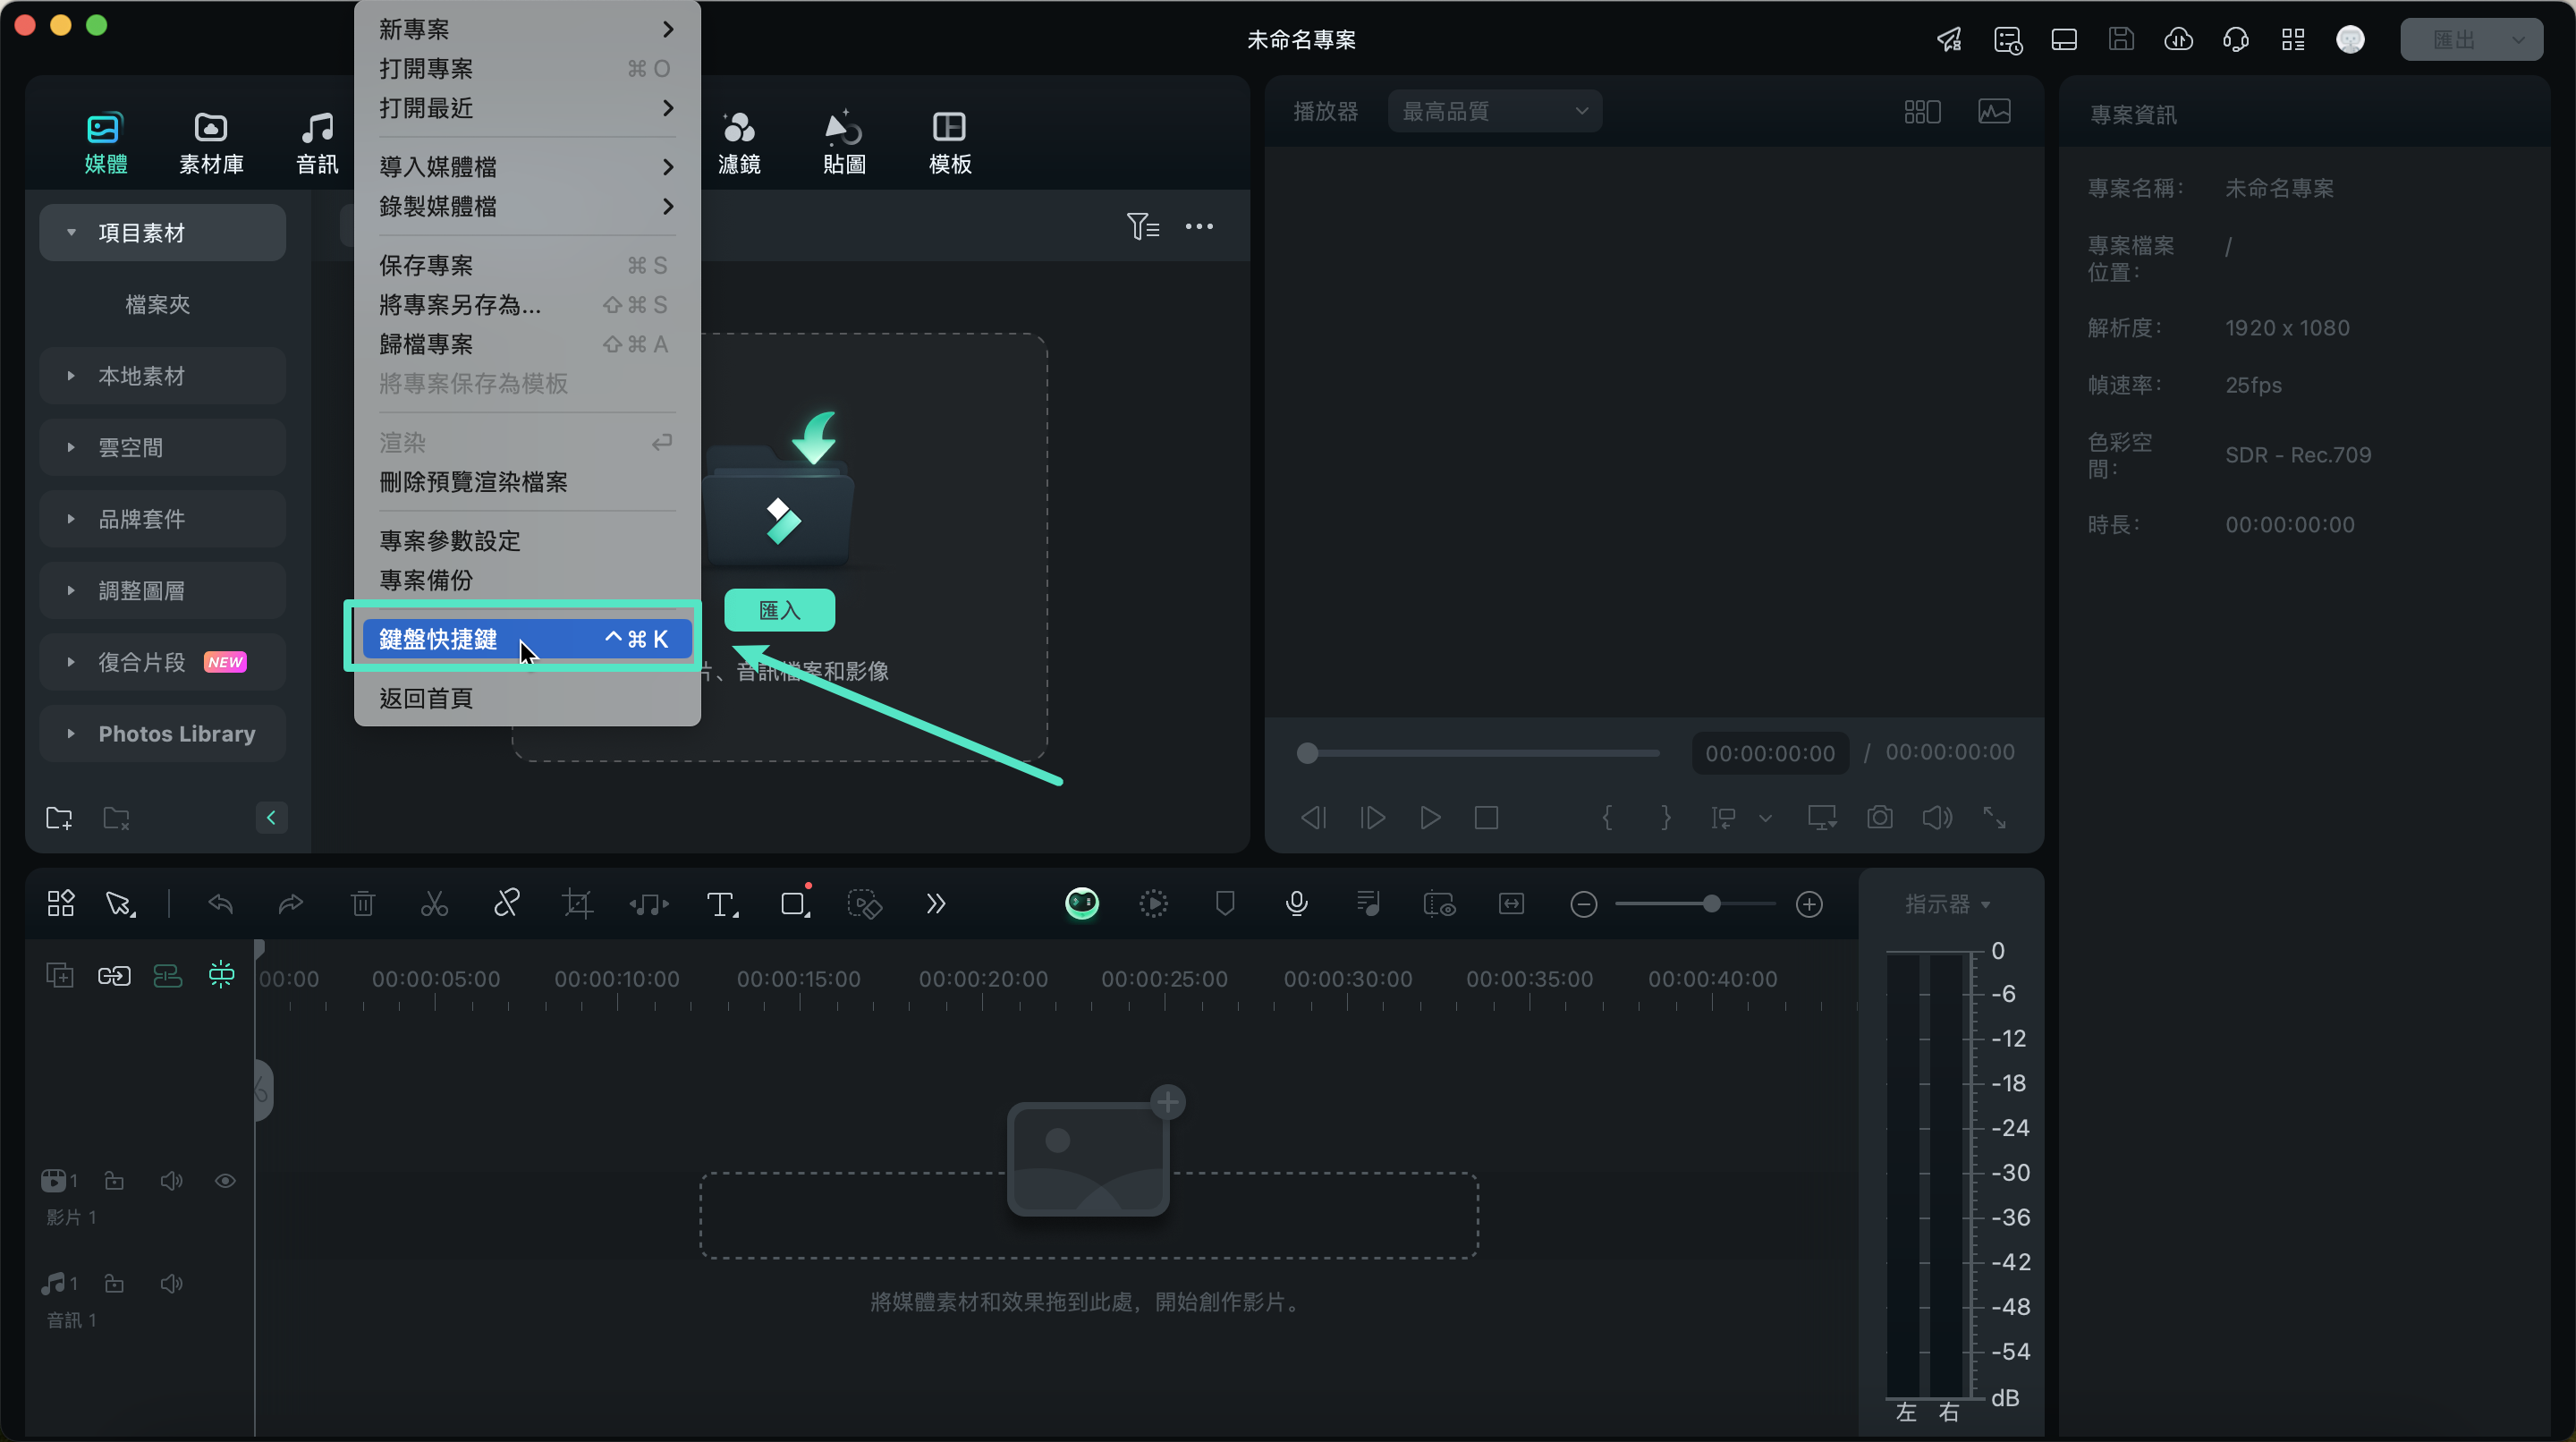2576x1442 pixels.
Task: Click the player volume speaker icon
Action: click(1937, 817)
